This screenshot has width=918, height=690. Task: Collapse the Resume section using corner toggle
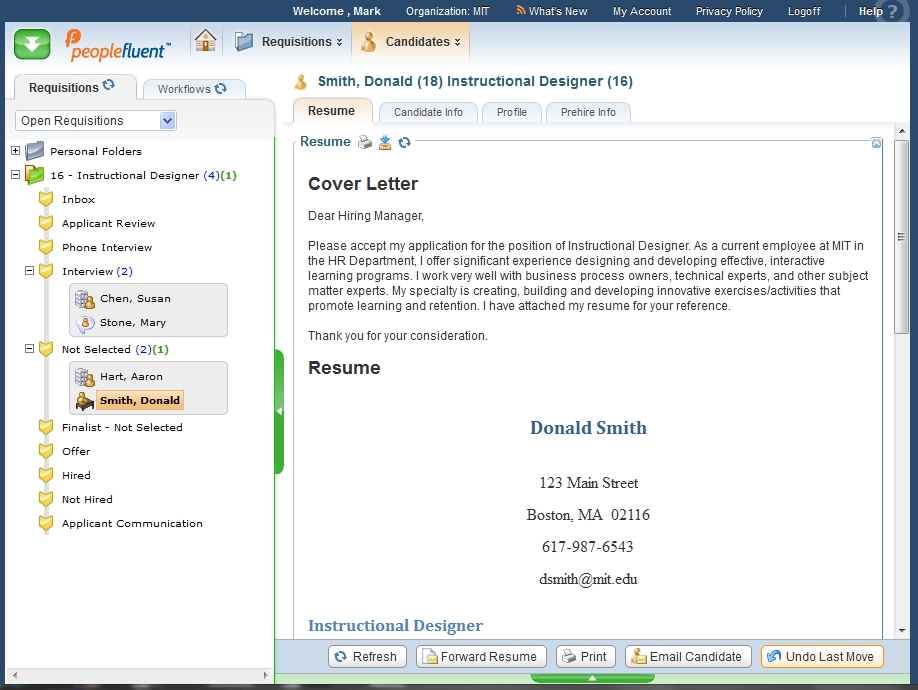[876, 143]
